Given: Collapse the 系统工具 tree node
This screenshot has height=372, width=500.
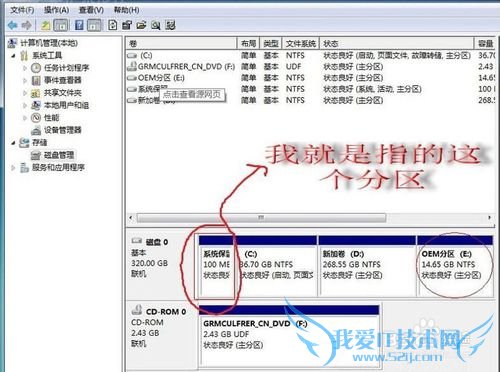Looking at the screenshot, I should (x=13, y=56).
